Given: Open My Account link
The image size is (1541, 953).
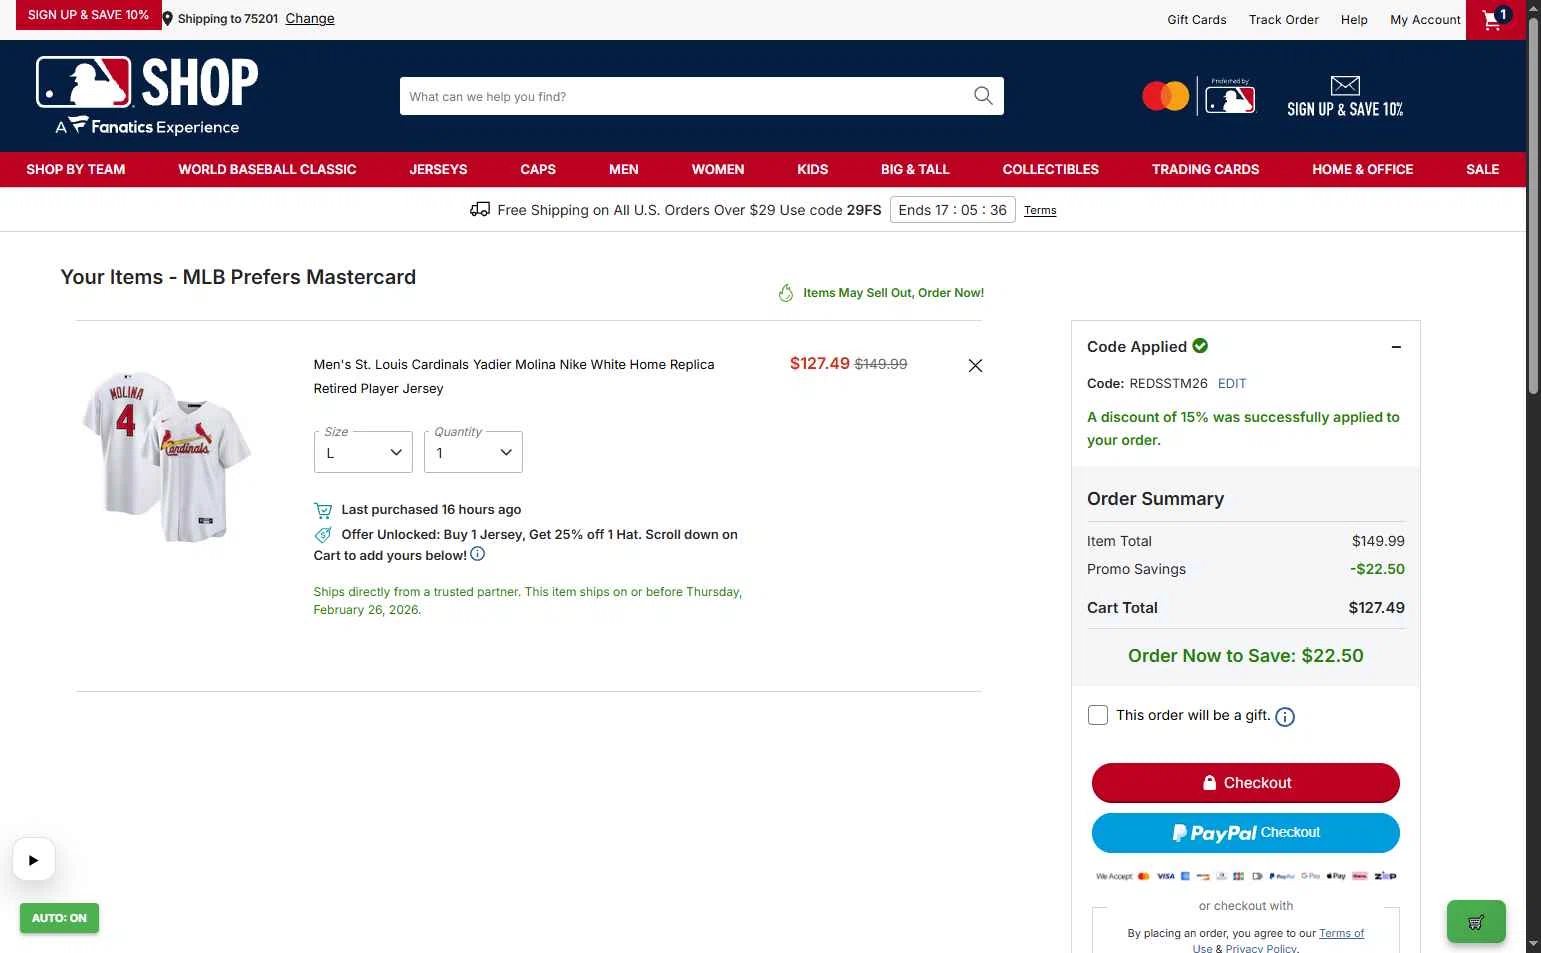Looking at the screenshot, I should (1425, 20).
